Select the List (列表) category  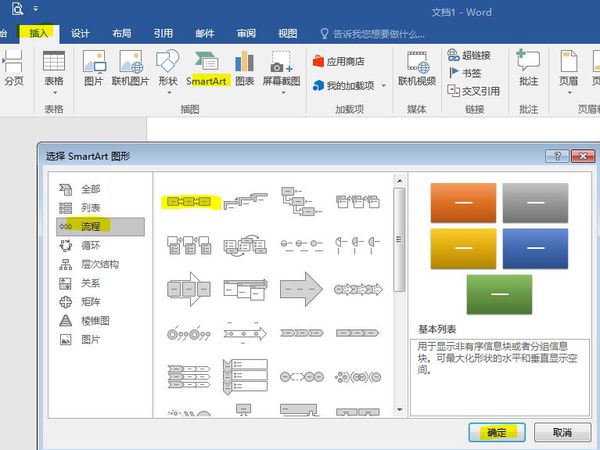[x=100, y=208]
